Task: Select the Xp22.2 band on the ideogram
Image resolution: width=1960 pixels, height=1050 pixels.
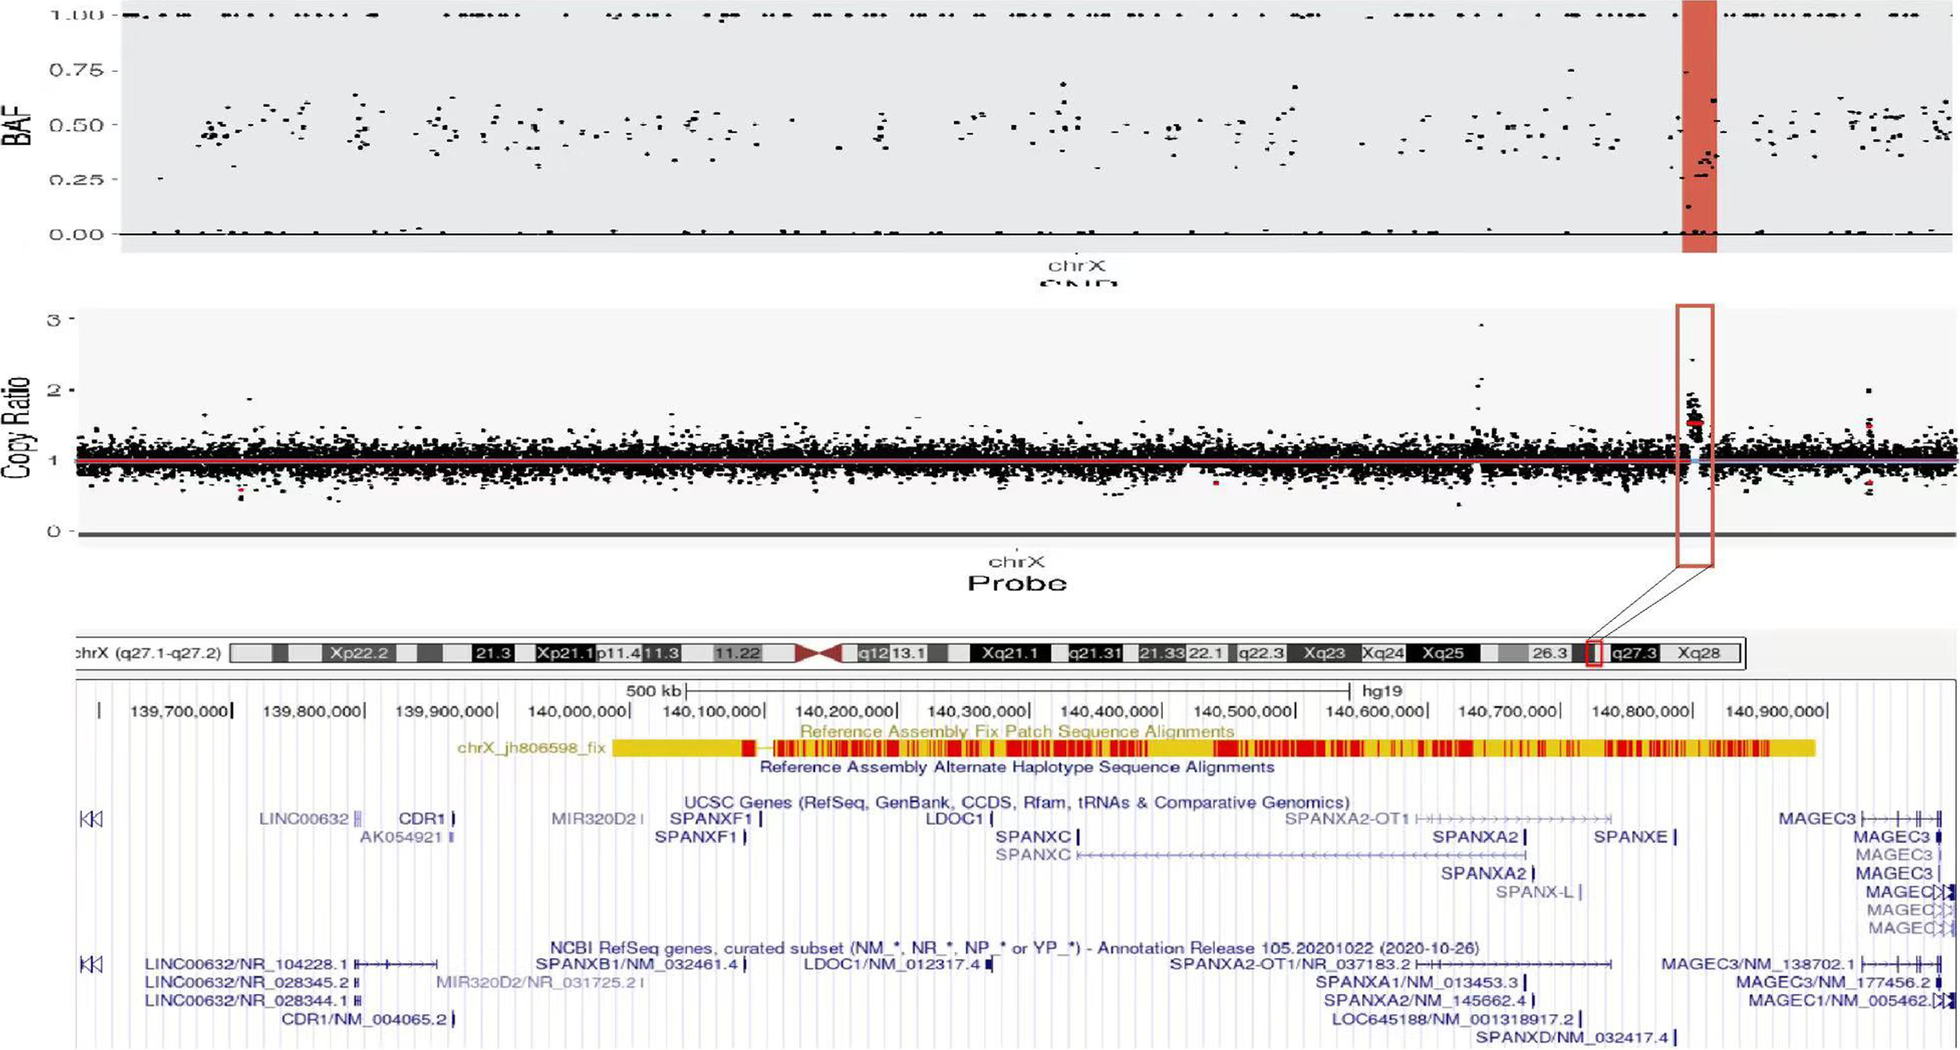Action: pyautogui.click(x=360, y=653)
